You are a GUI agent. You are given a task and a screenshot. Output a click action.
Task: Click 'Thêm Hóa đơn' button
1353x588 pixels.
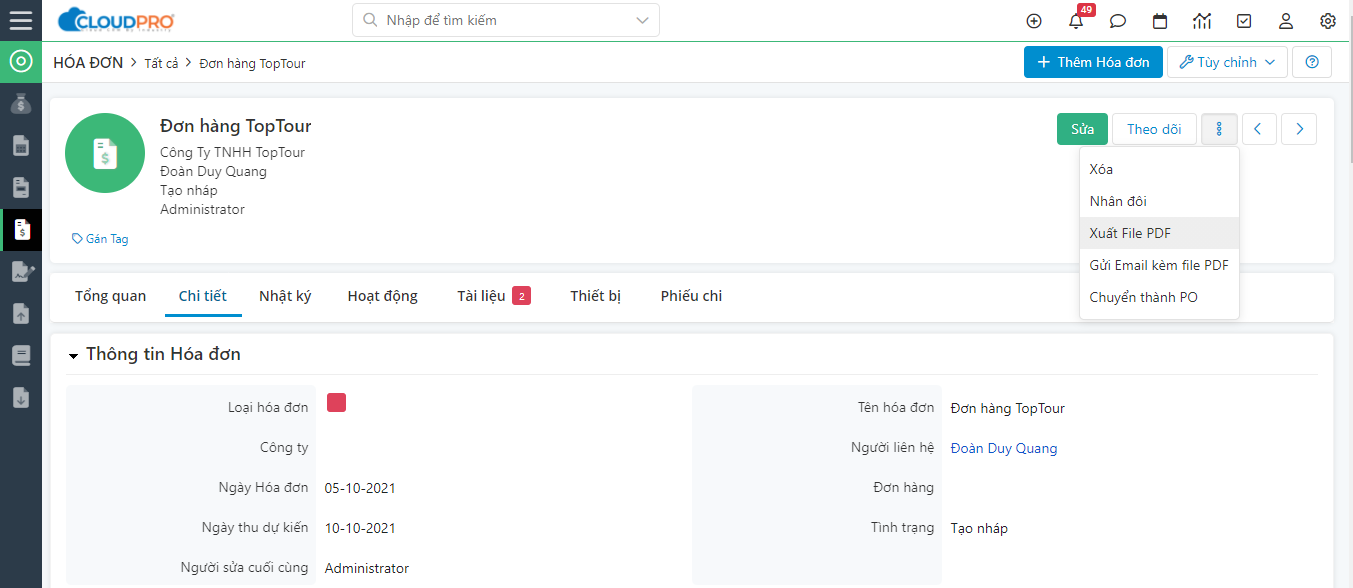click(x=1093, y=62)
